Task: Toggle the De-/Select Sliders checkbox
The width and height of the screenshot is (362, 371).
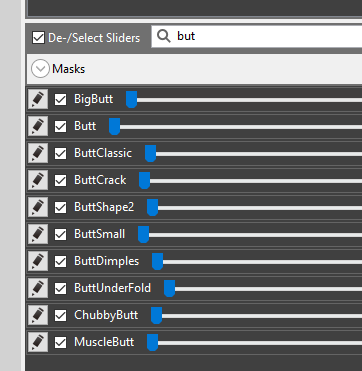Action: tap(38, 38)
